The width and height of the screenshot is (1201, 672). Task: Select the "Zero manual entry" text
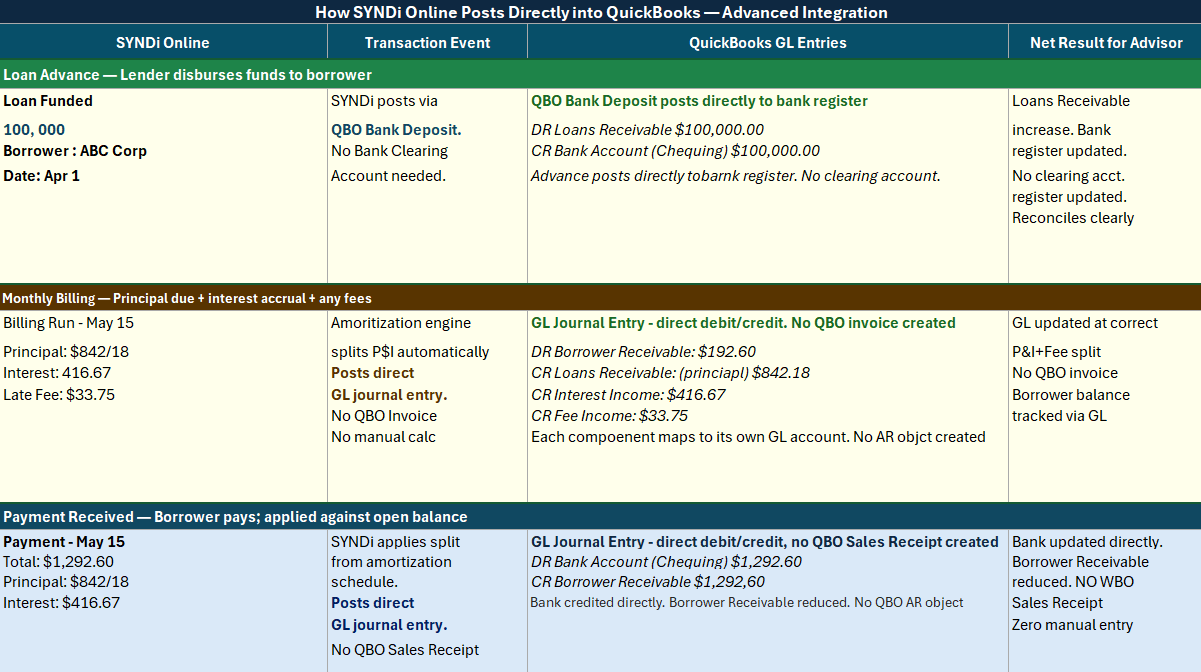tap(1072, 625)
